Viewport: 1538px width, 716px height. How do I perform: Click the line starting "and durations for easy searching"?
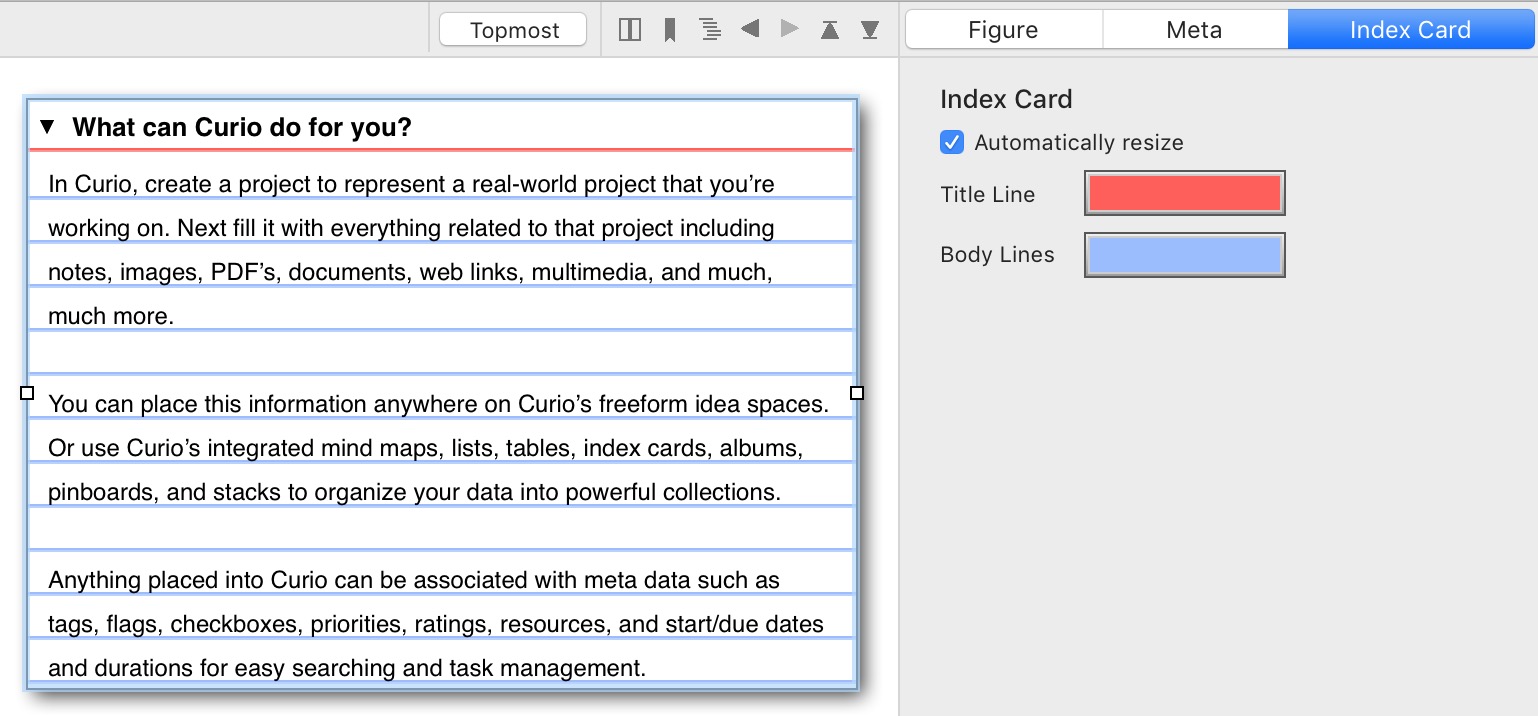click(x=347, y=668)
